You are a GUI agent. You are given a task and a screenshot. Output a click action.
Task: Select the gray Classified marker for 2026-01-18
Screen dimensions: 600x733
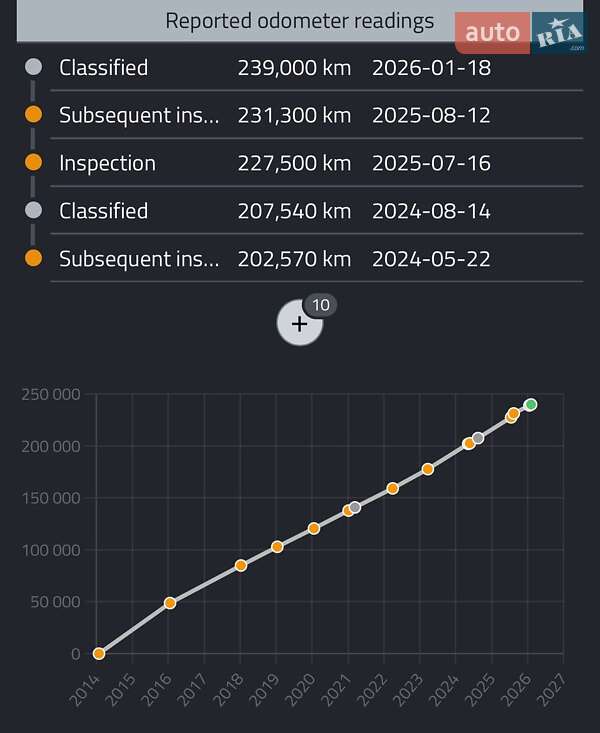pos(33,68)
